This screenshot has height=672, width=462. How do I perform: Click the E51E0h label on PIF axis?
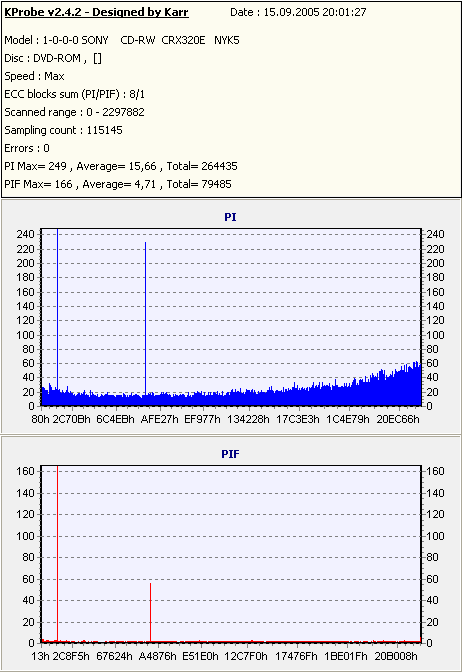coord(200,657)
